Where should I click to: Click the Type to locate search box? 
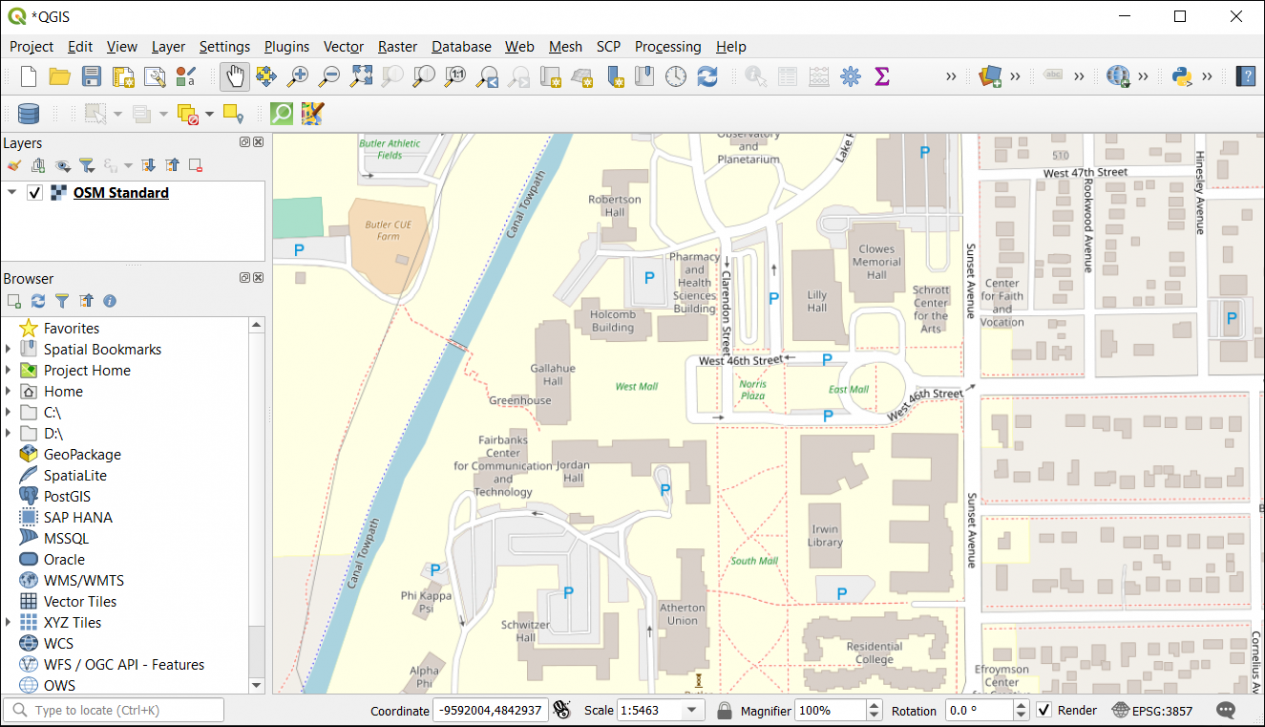112,710
